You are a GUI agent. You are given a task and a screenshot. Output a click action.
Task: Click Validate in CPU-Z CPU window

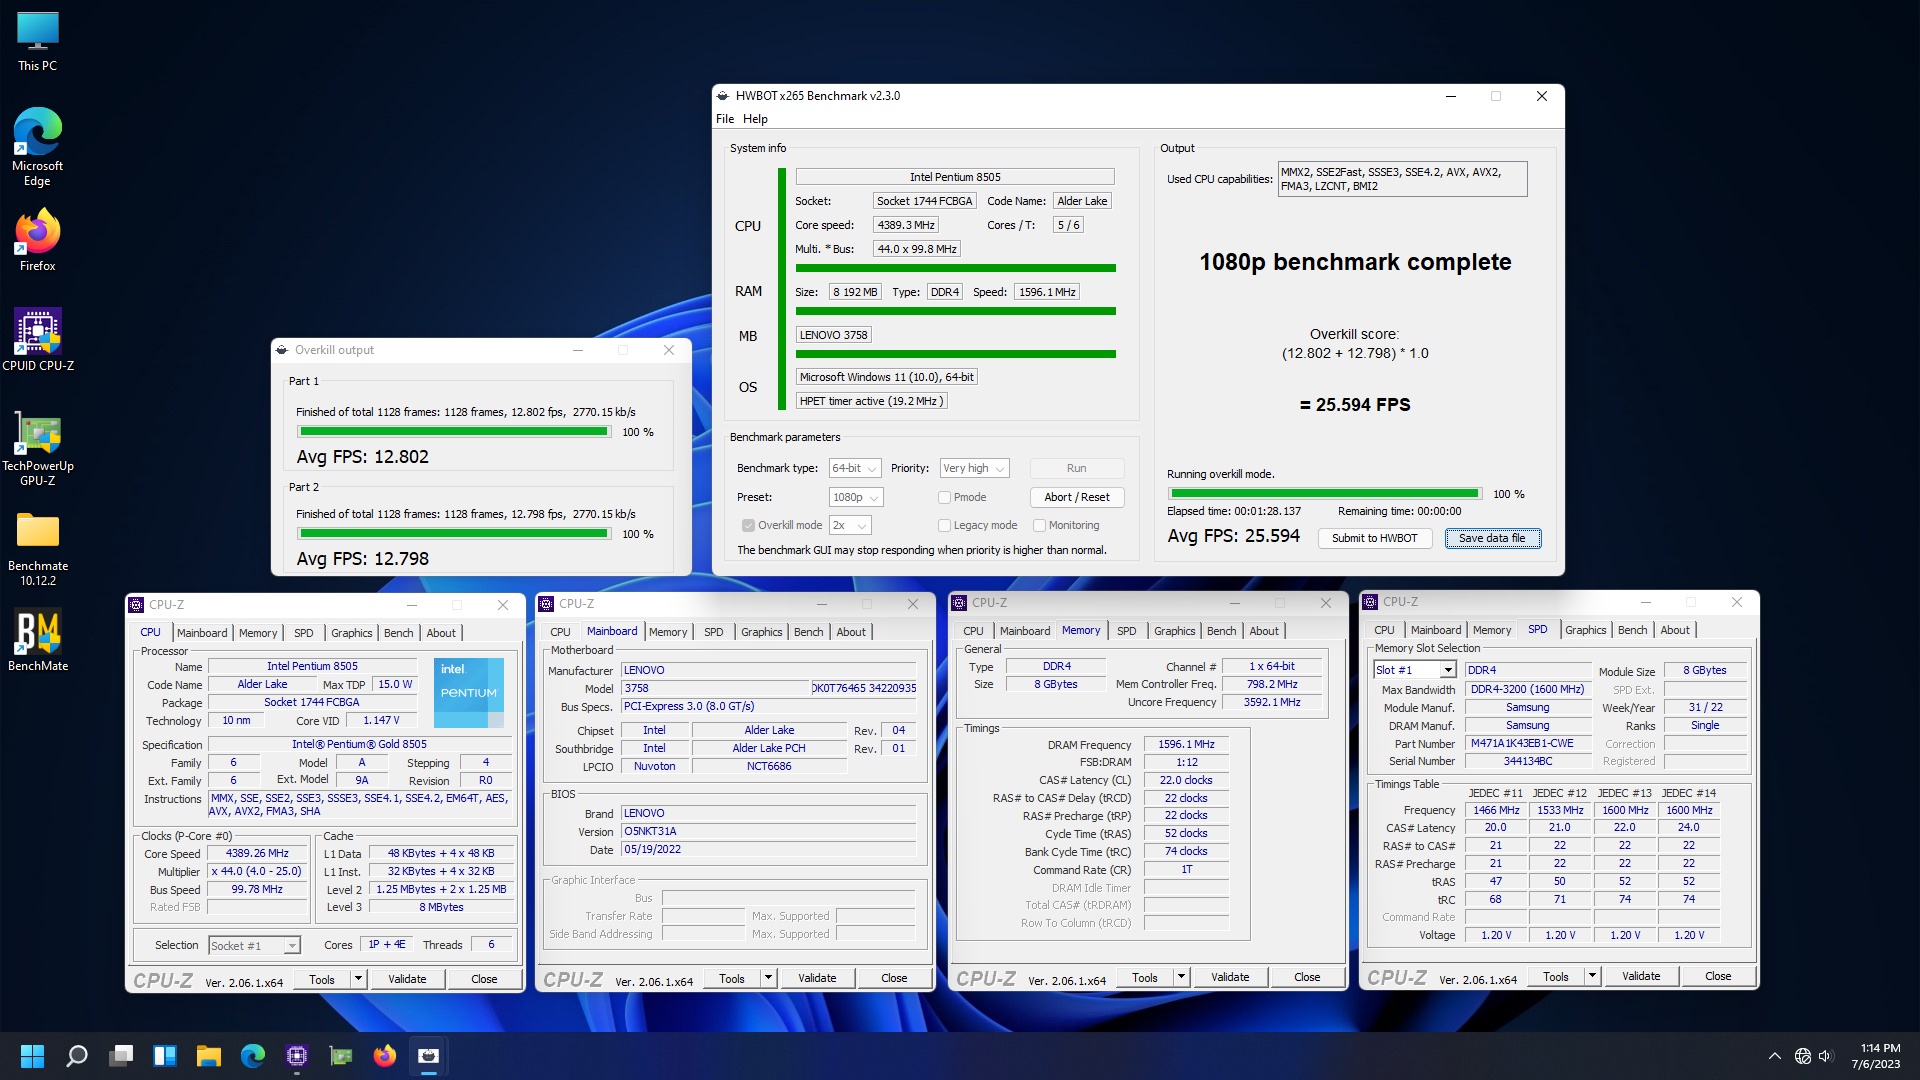click(x=407, y=979)
